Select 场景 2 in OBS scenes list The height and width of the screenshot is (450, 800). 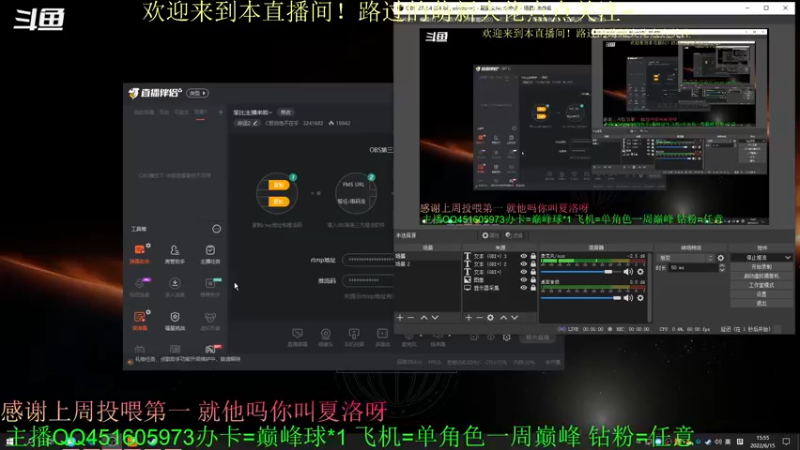pyautogui.click(x=428, y=264)
